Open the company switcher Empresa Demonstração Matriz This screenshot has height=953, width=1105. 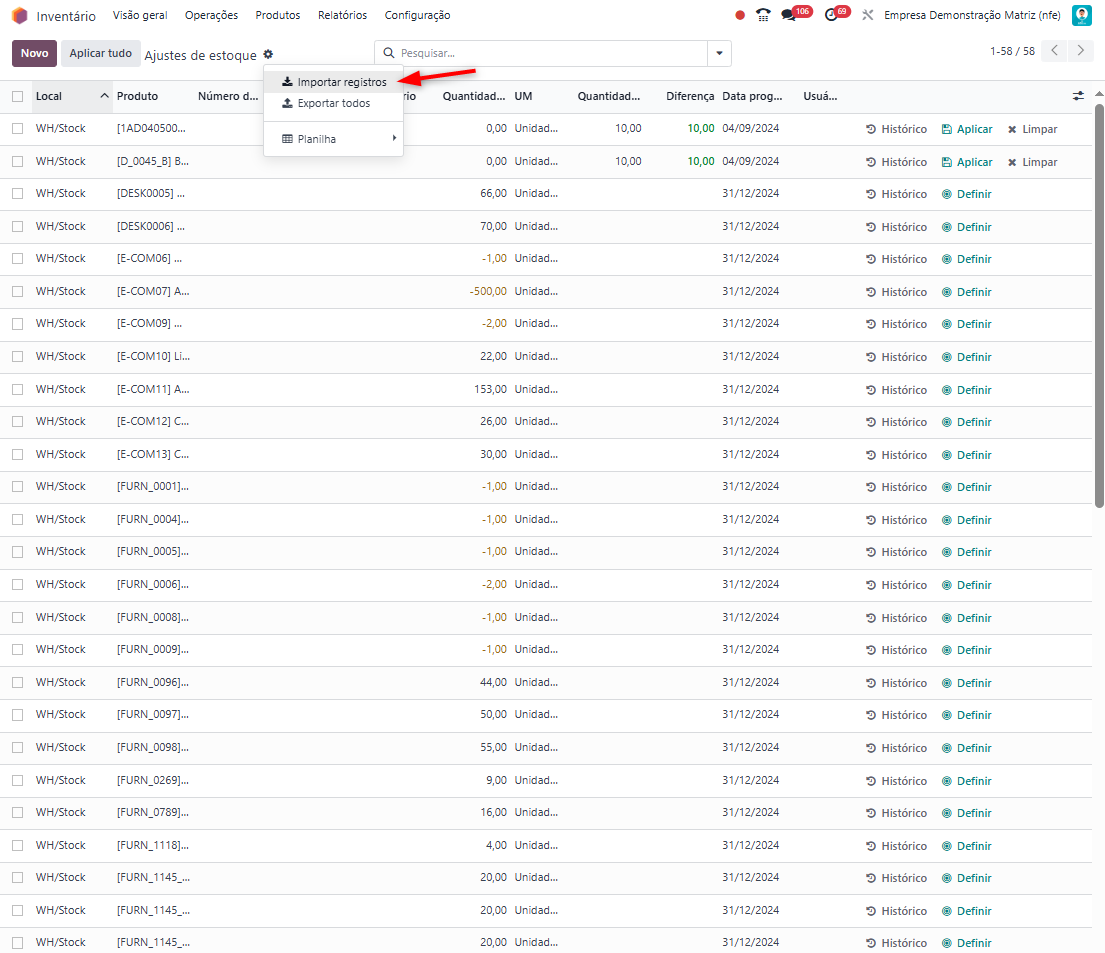coord(972,15)
